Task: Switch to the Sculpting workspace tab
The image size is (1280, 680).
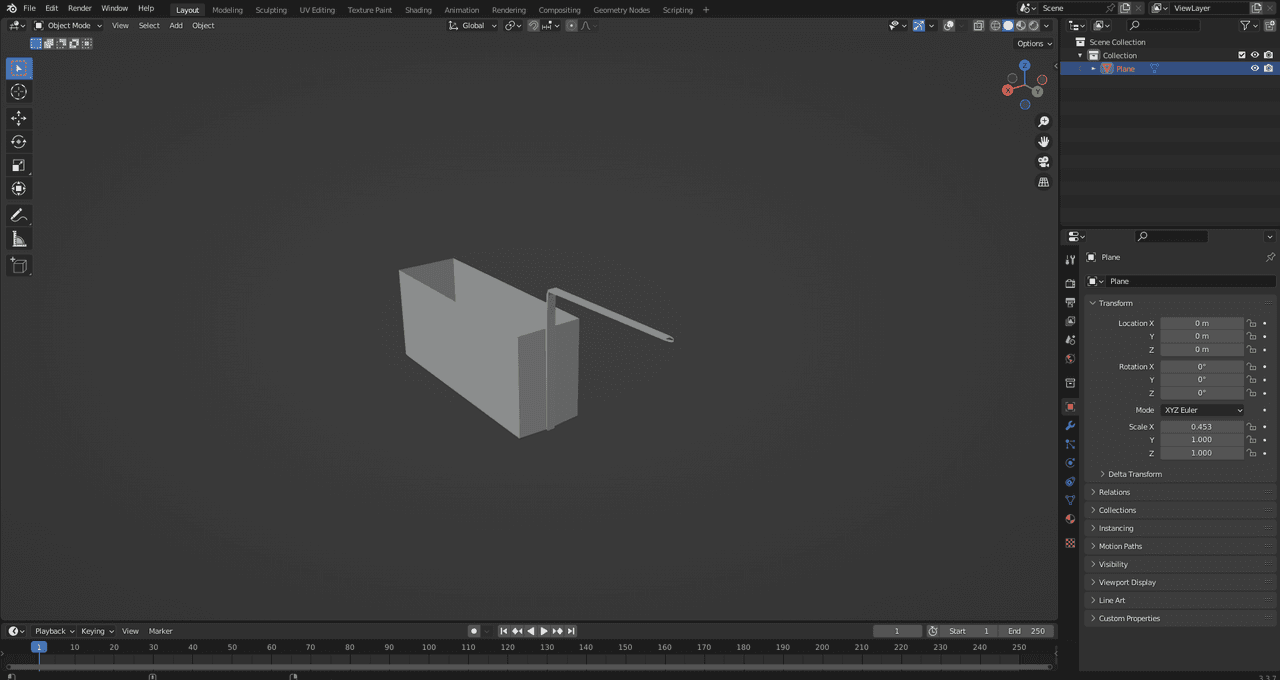Action: (x=271, y=10)
